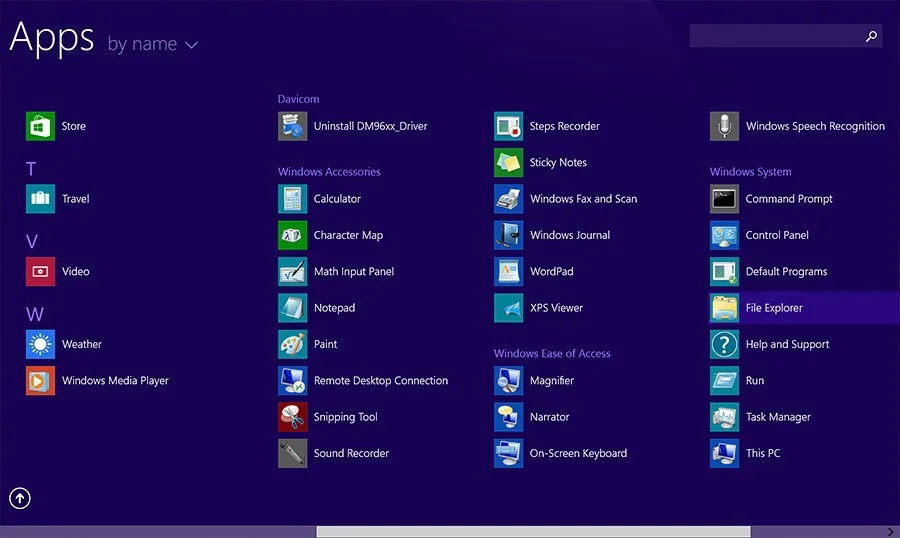Click the search magnifier button
Image resolution: width=900 pixels, height=538 pixels.
pyautogui.click(x=871, y=36)
